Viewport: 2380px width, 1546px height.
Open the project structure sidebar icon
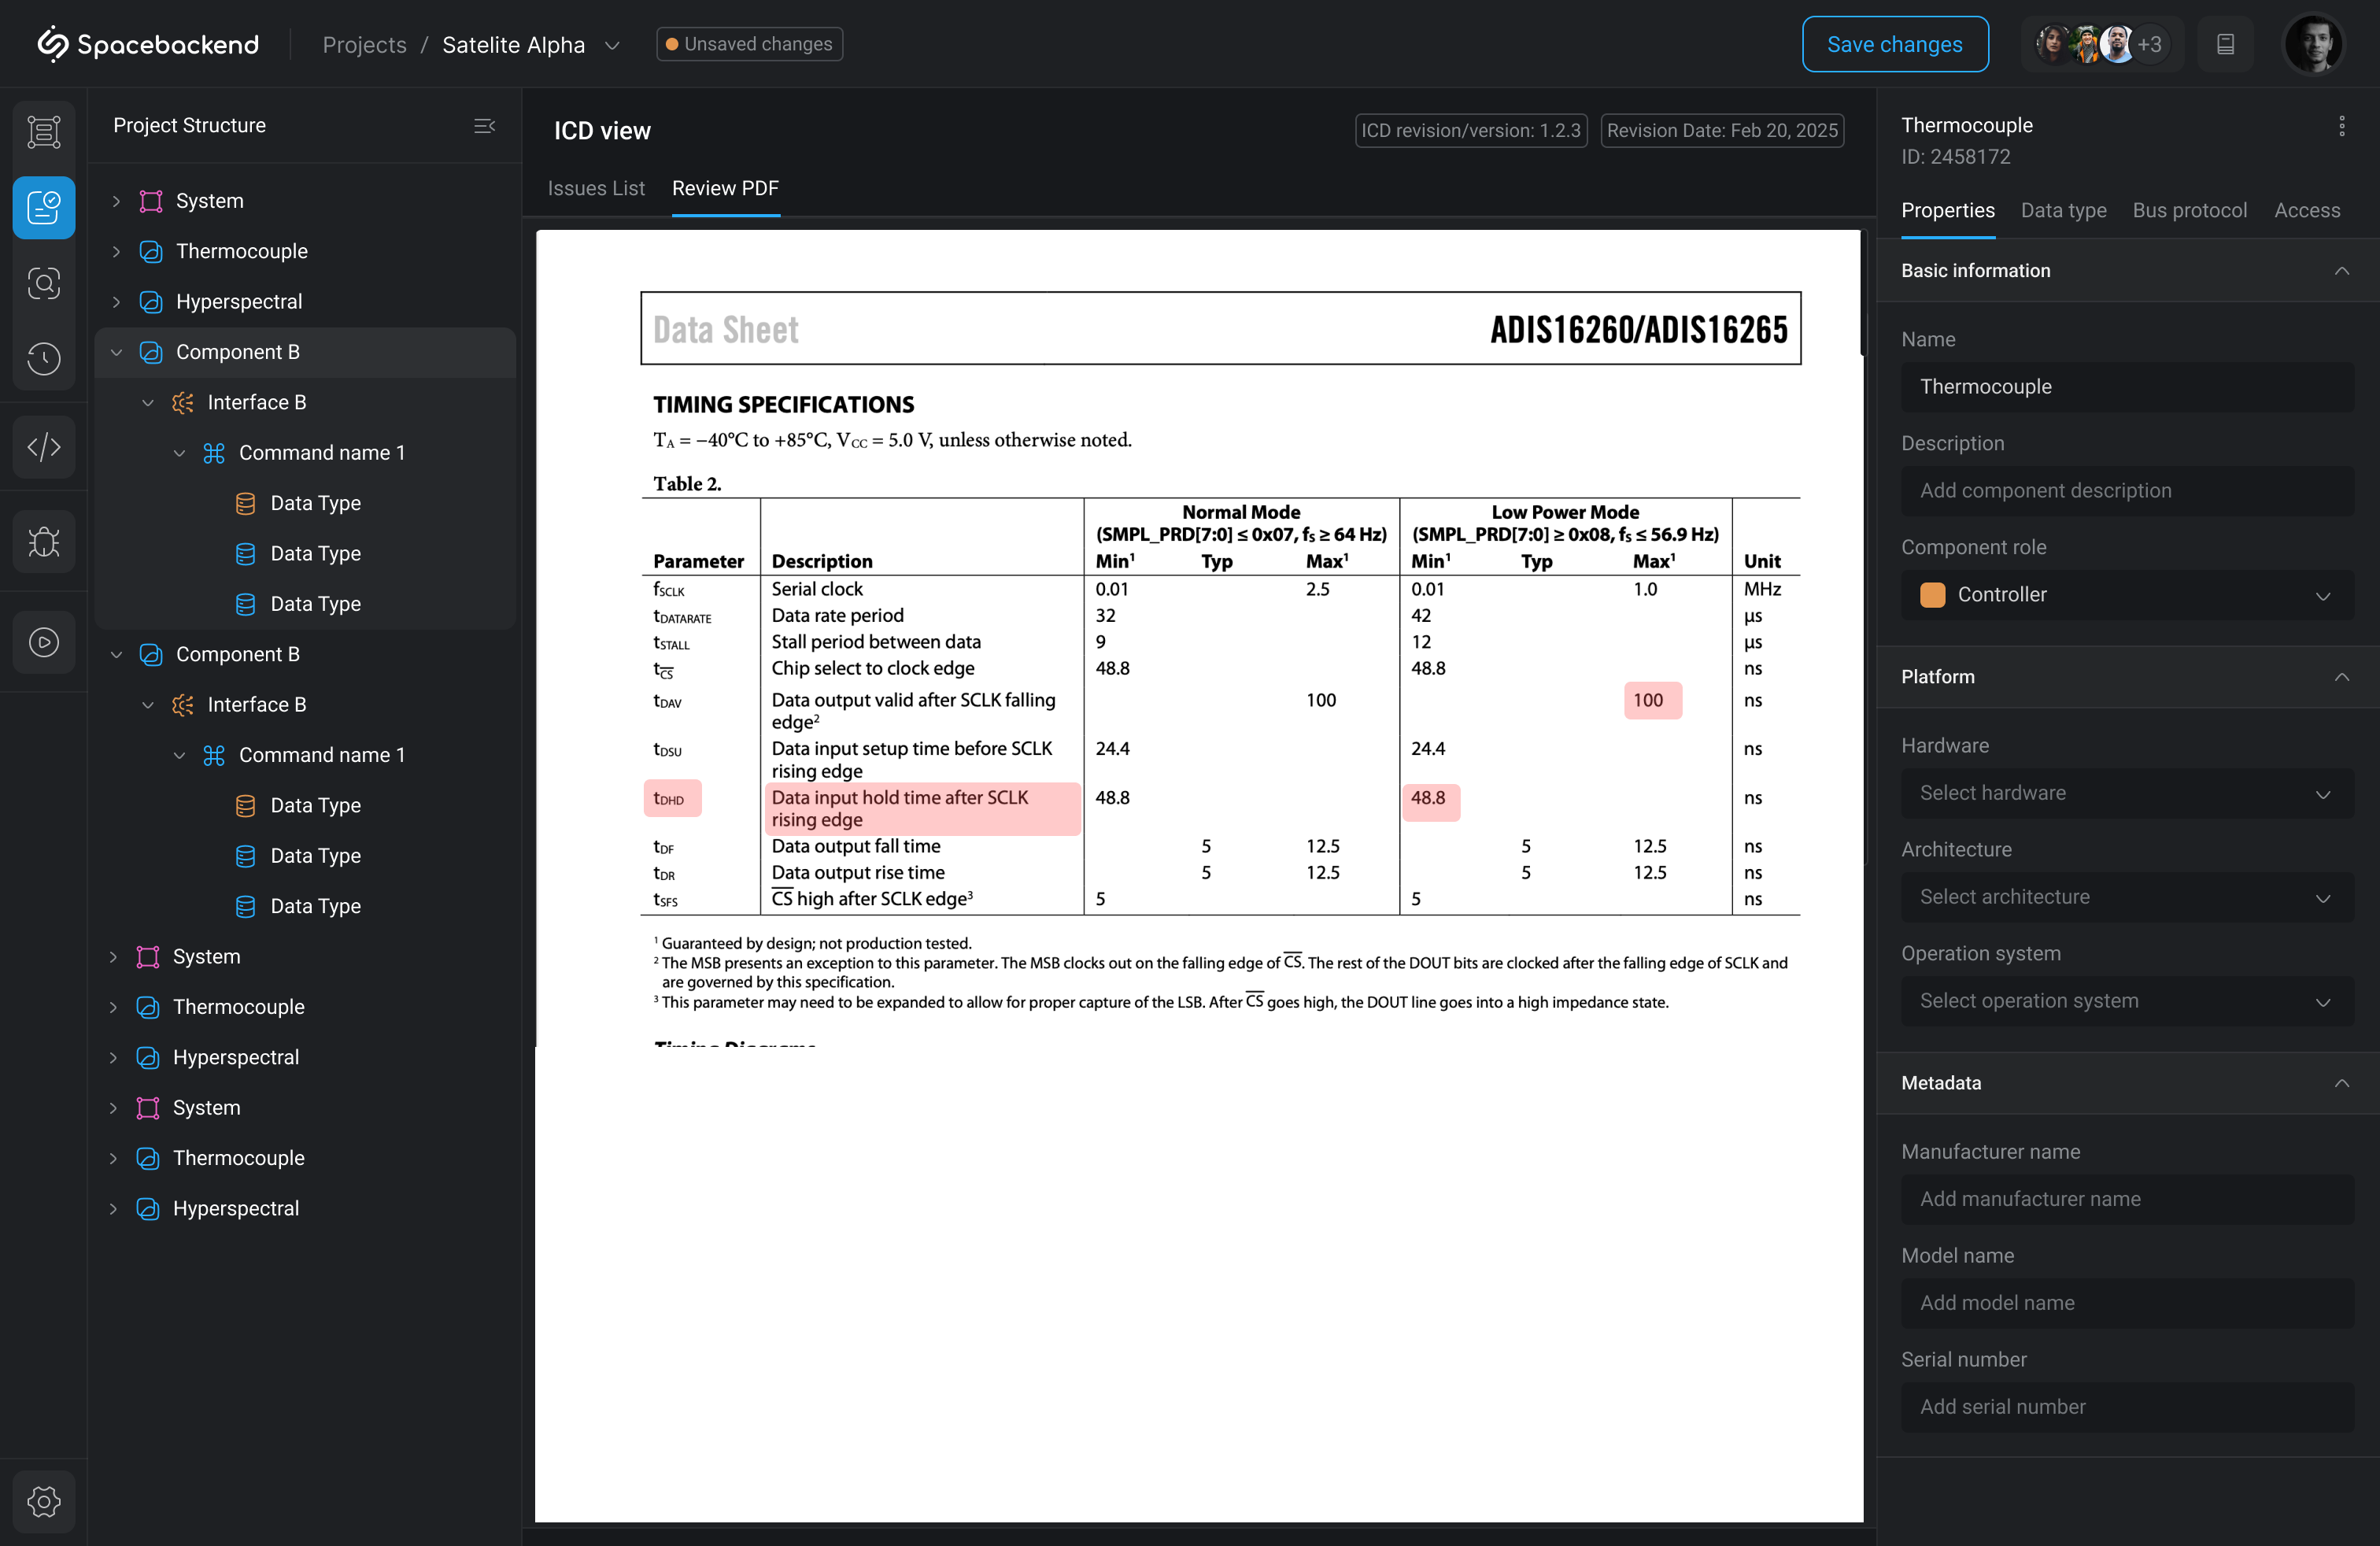[x=44, y=132]
